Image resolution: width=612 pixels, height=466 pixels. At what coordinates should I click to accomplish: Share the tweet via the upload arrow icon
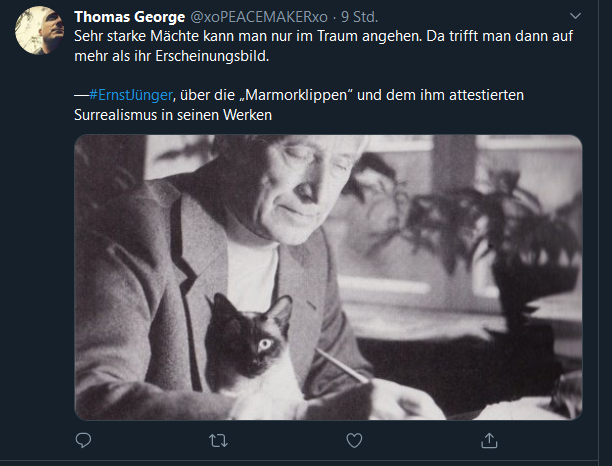[x=489, y=440]
